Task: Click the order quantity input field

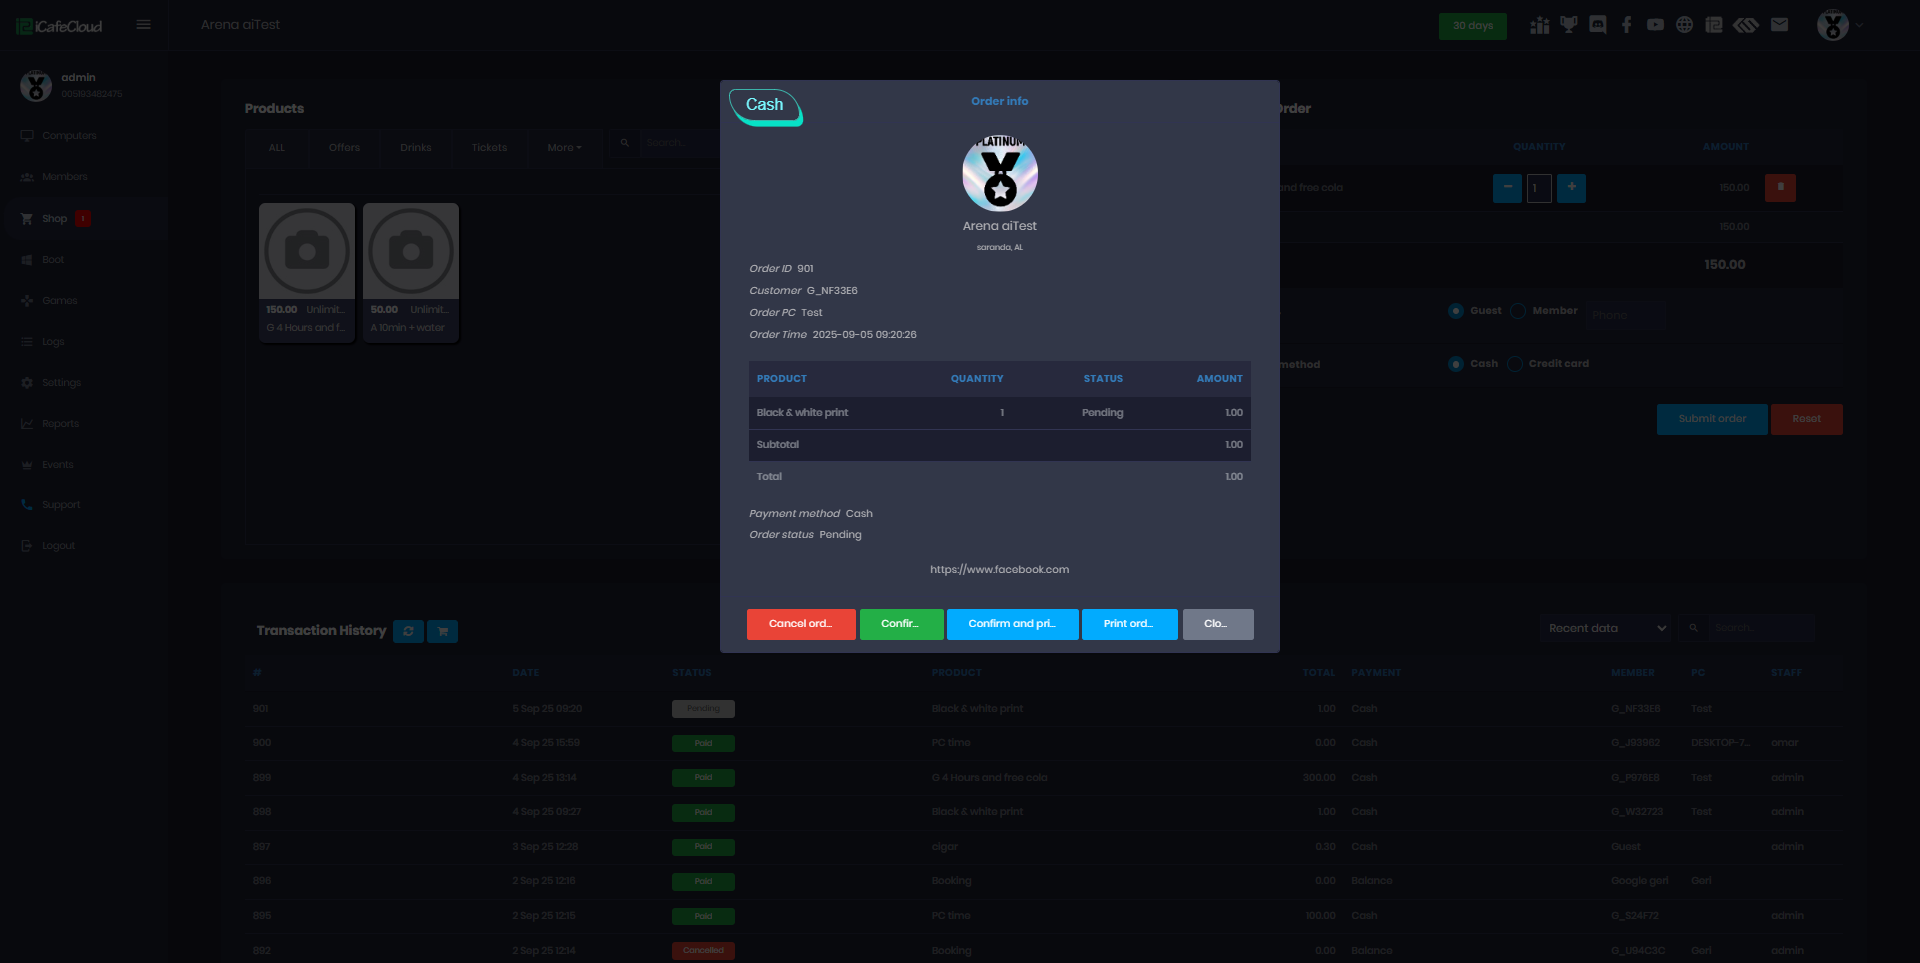Action: (x=1539, y=188)
